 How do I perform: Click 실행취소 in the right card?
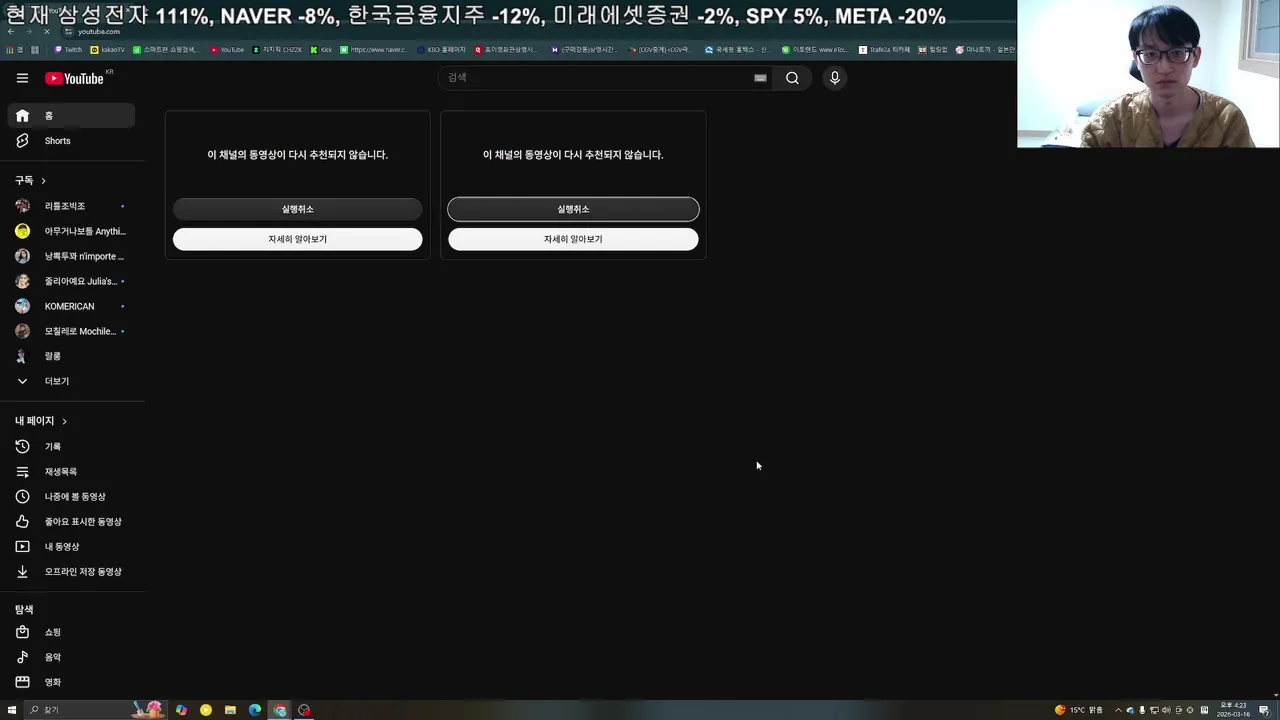click(573, 209)
